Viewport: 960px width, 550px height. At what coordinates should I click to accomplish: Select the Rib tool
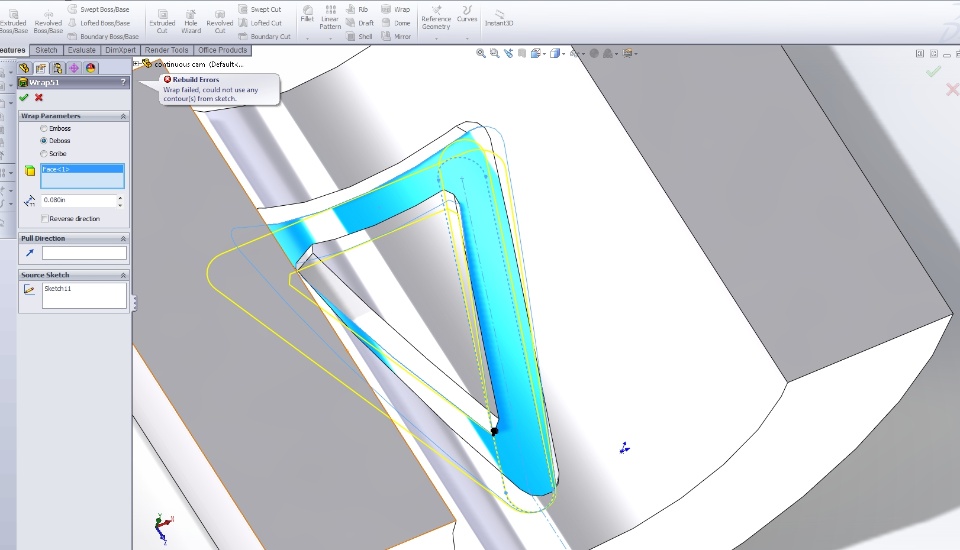pos(357,9)
